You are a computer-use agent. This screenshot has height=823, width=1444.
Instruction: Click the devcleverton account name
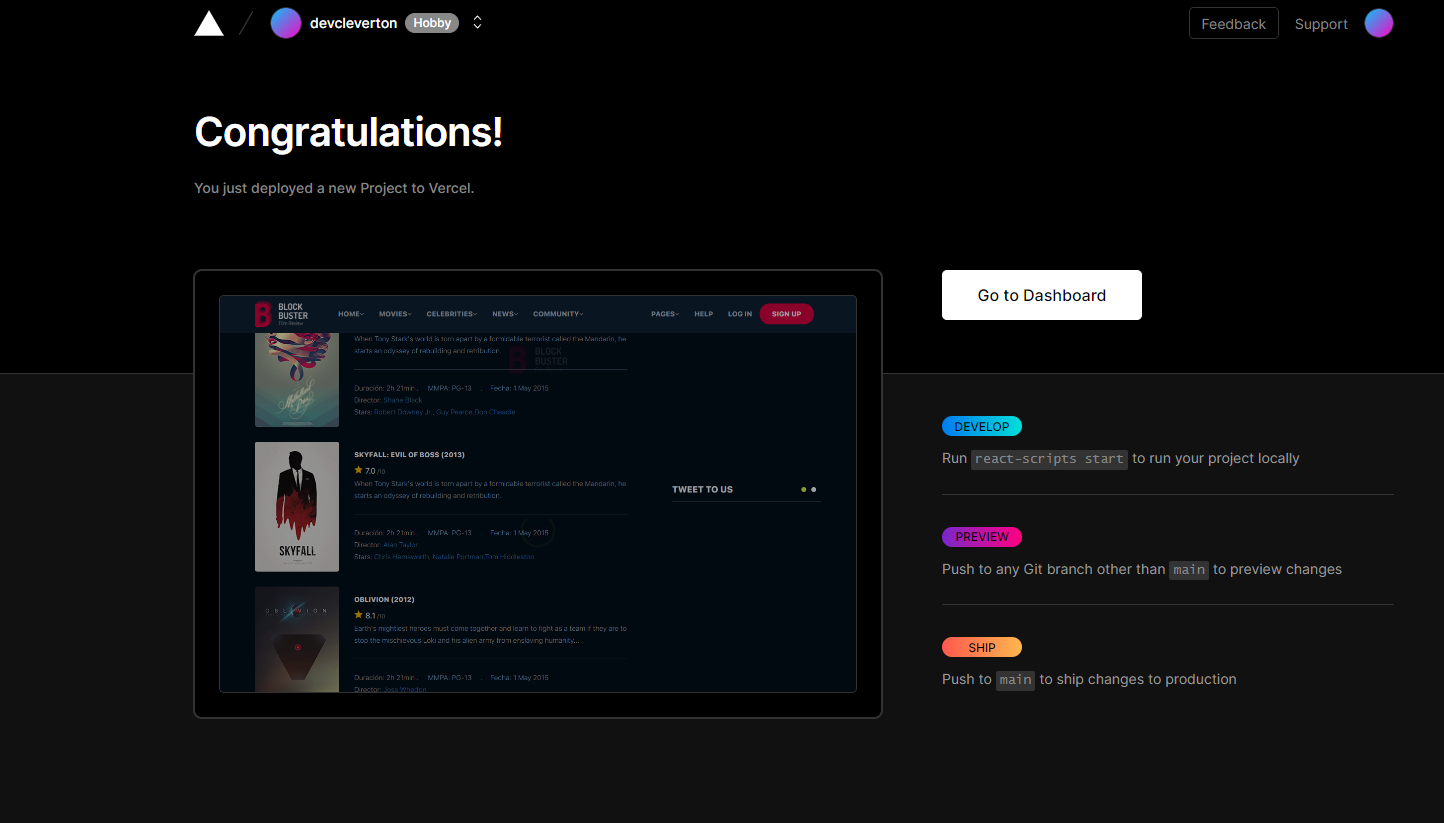point(353,23)
